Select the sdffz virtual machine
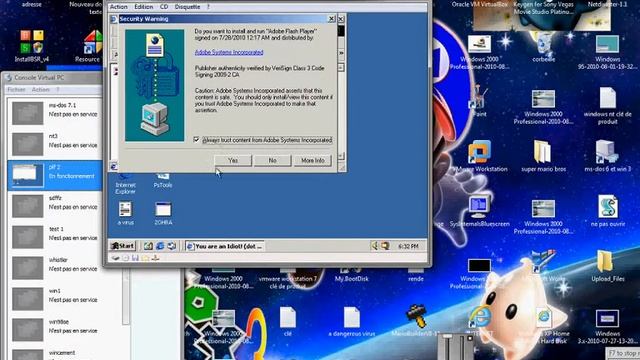Screen dimensions: 640x360 click(x=54, y=206)
